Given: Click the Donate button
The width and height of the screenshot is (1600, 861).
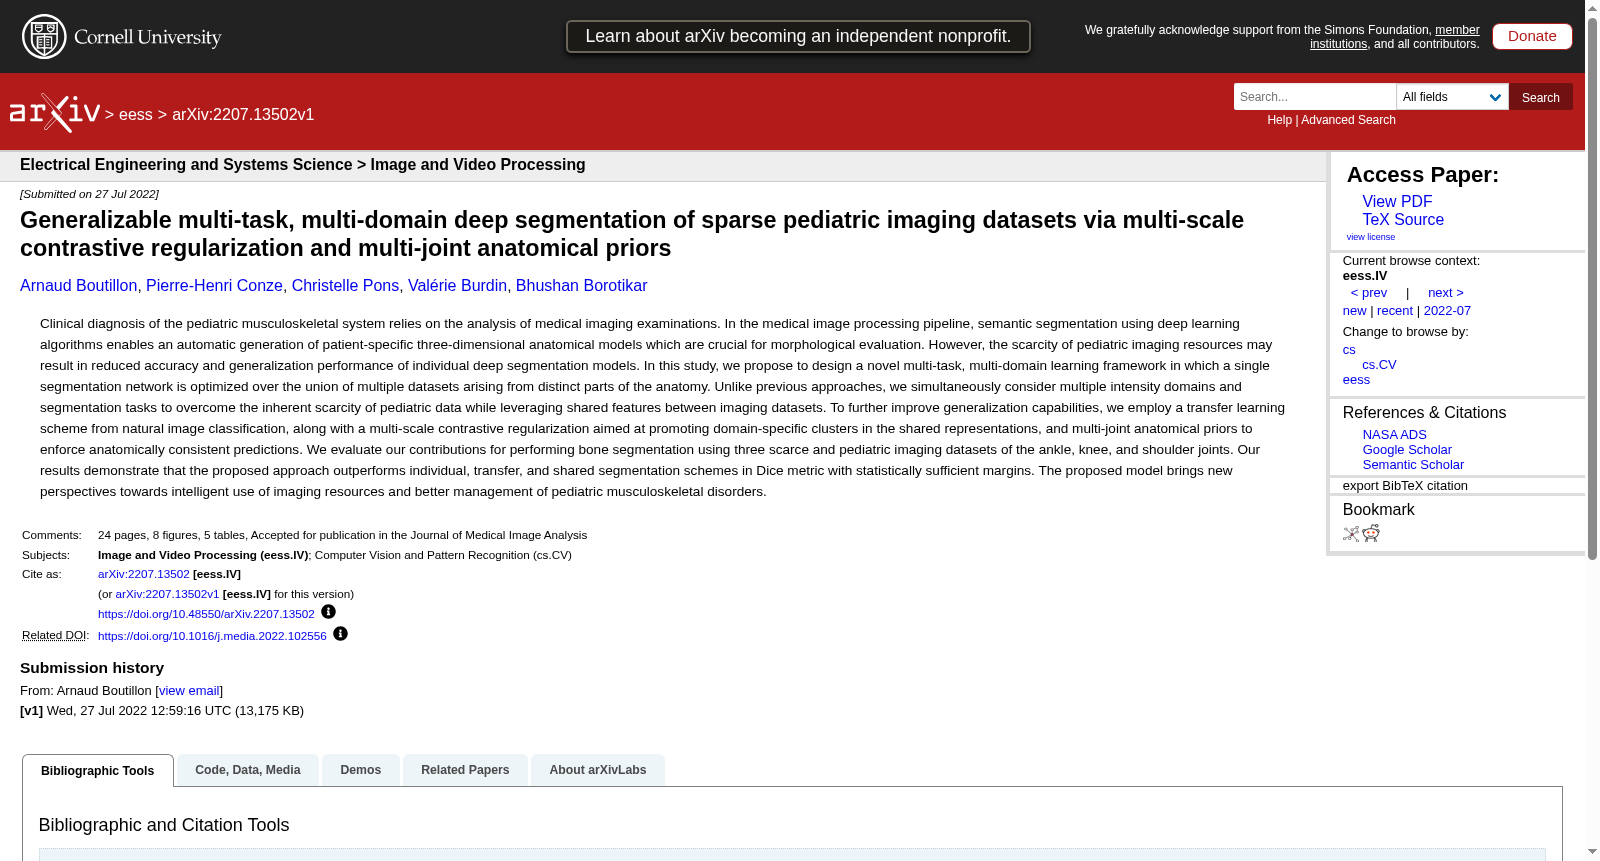Looking at the screenshot, I should [x=1532, y=36].
